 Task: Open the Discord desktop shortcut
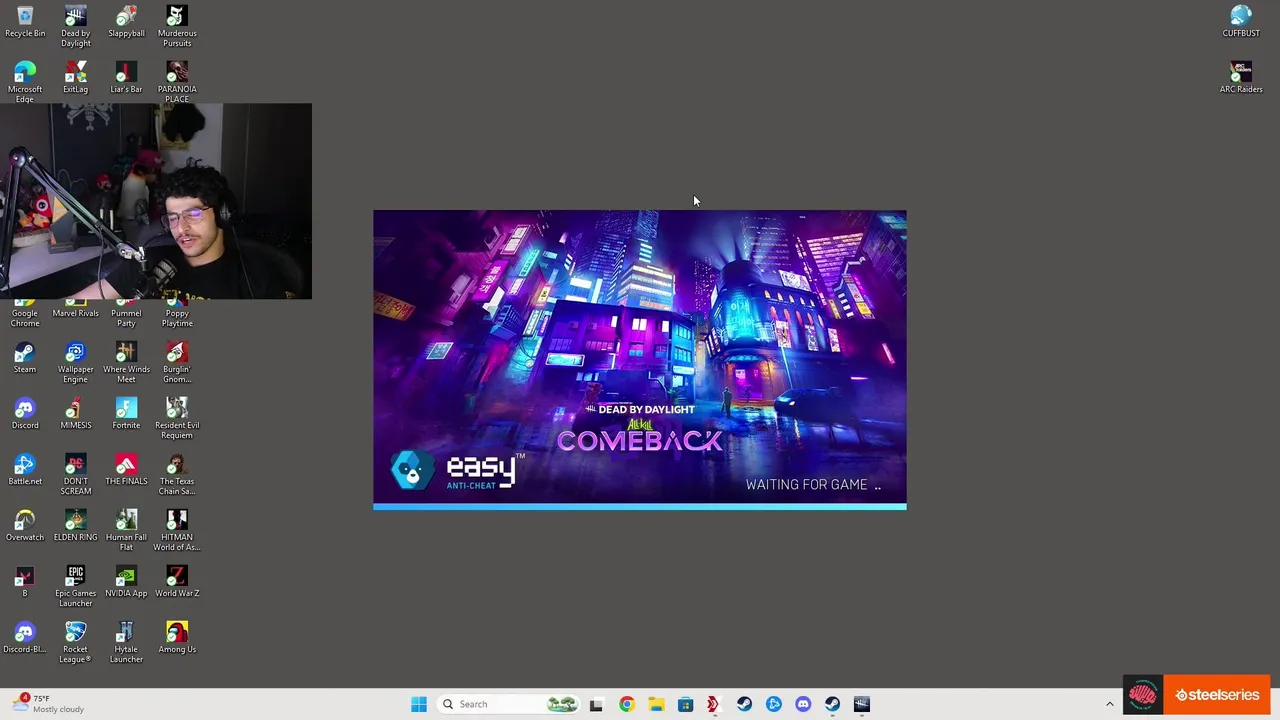point(25,414)
